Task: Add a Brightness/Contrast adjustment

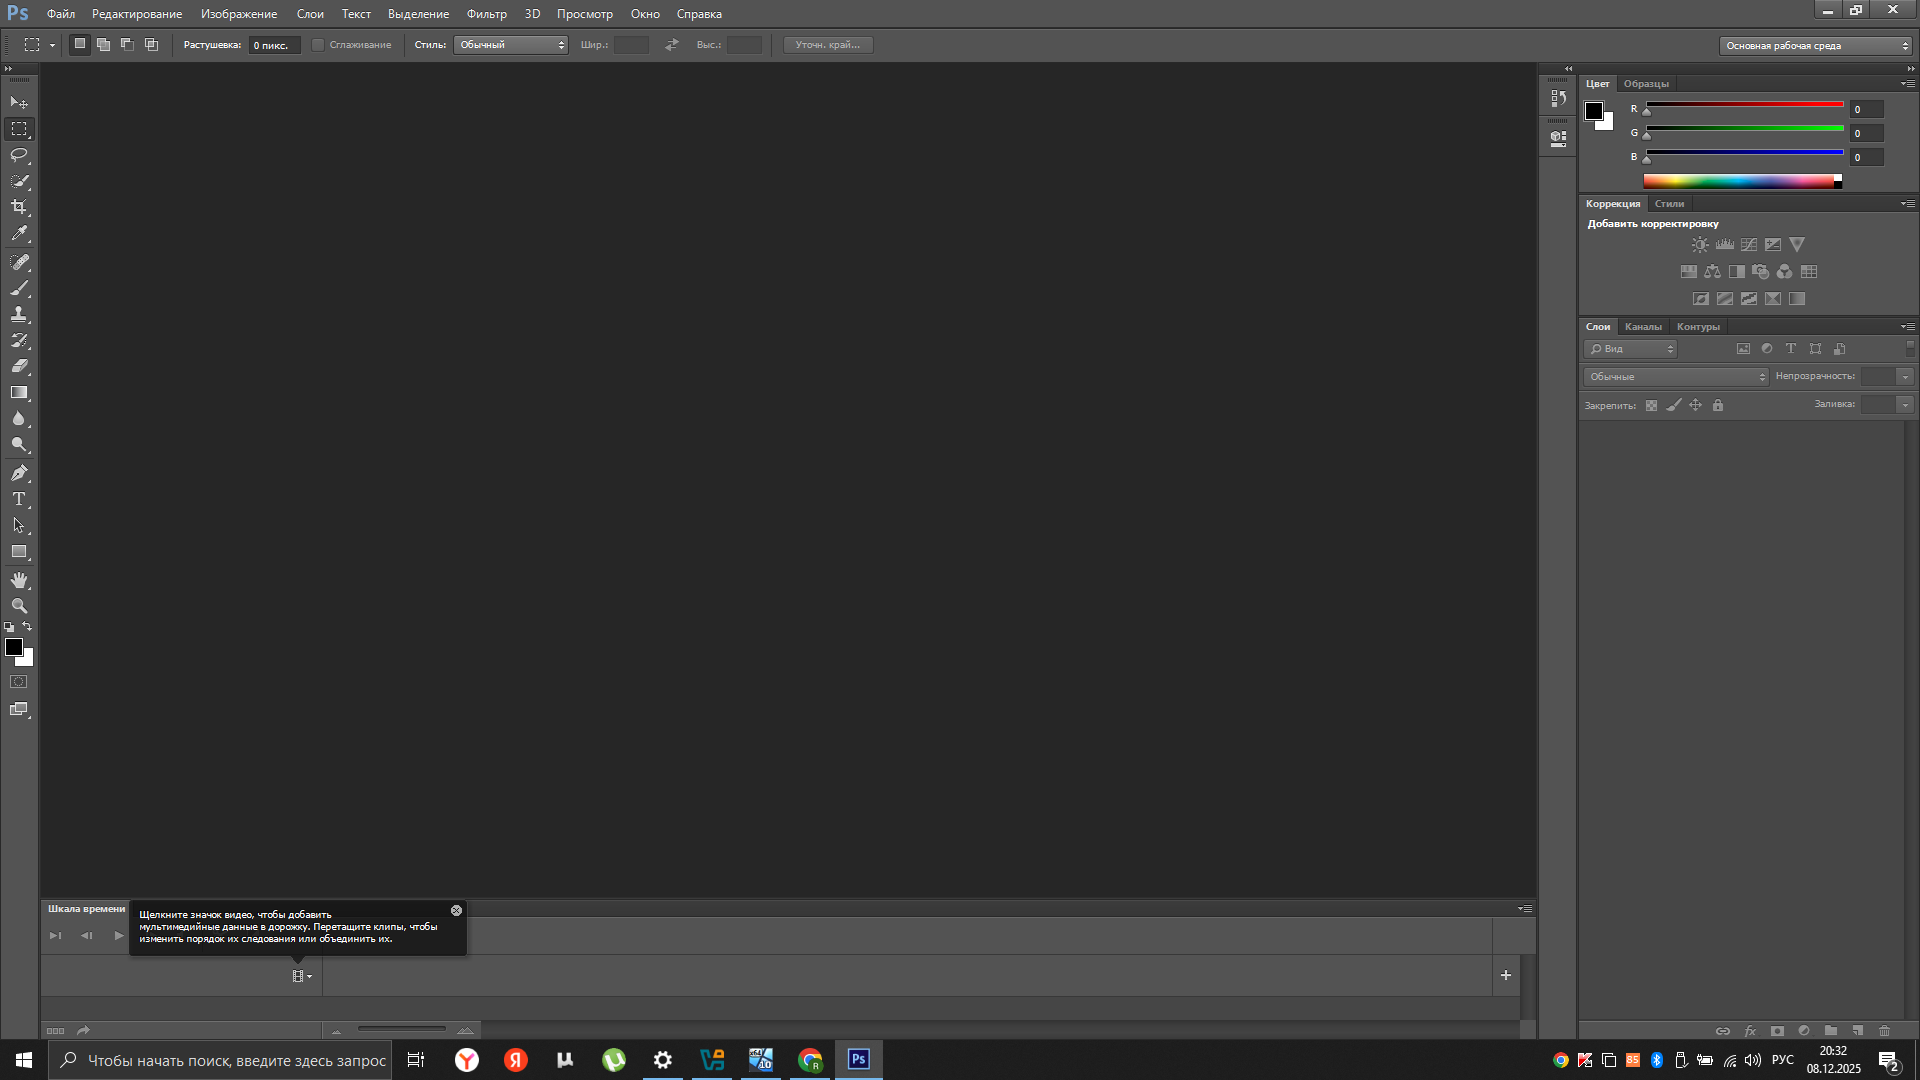Action: [1700, 244]
